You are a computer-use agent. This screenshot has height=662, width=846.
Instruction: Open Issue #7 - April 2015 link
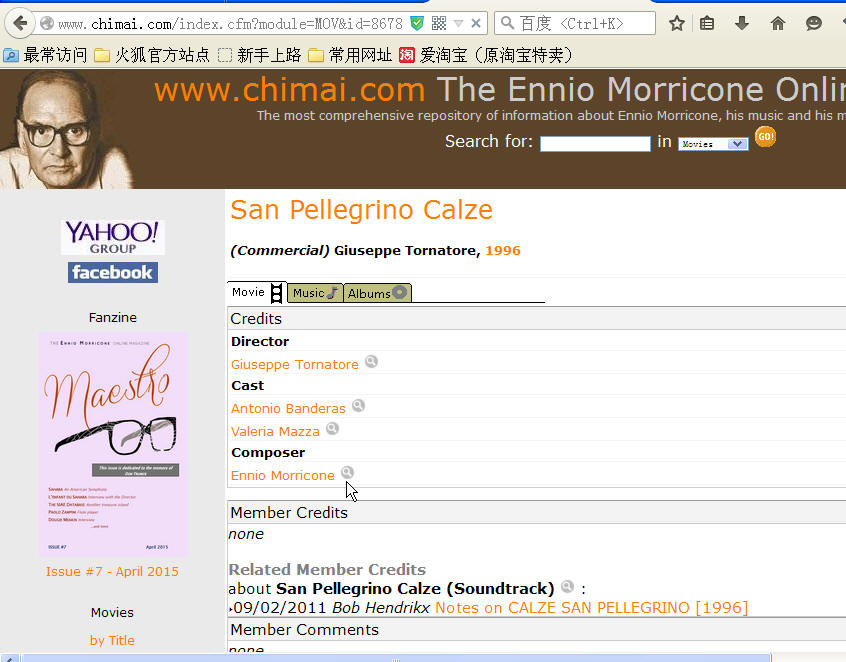pyautogui.click(x=112, y=571)
